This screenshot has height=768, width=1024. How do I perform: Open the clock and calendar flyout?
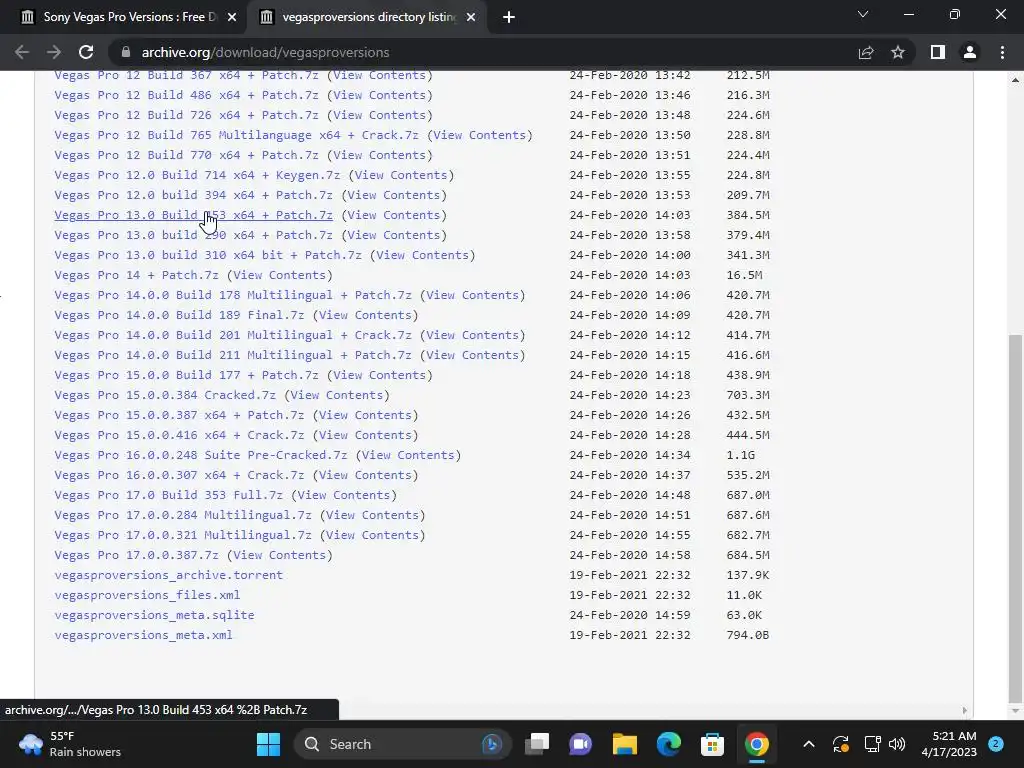pos(949,744)
